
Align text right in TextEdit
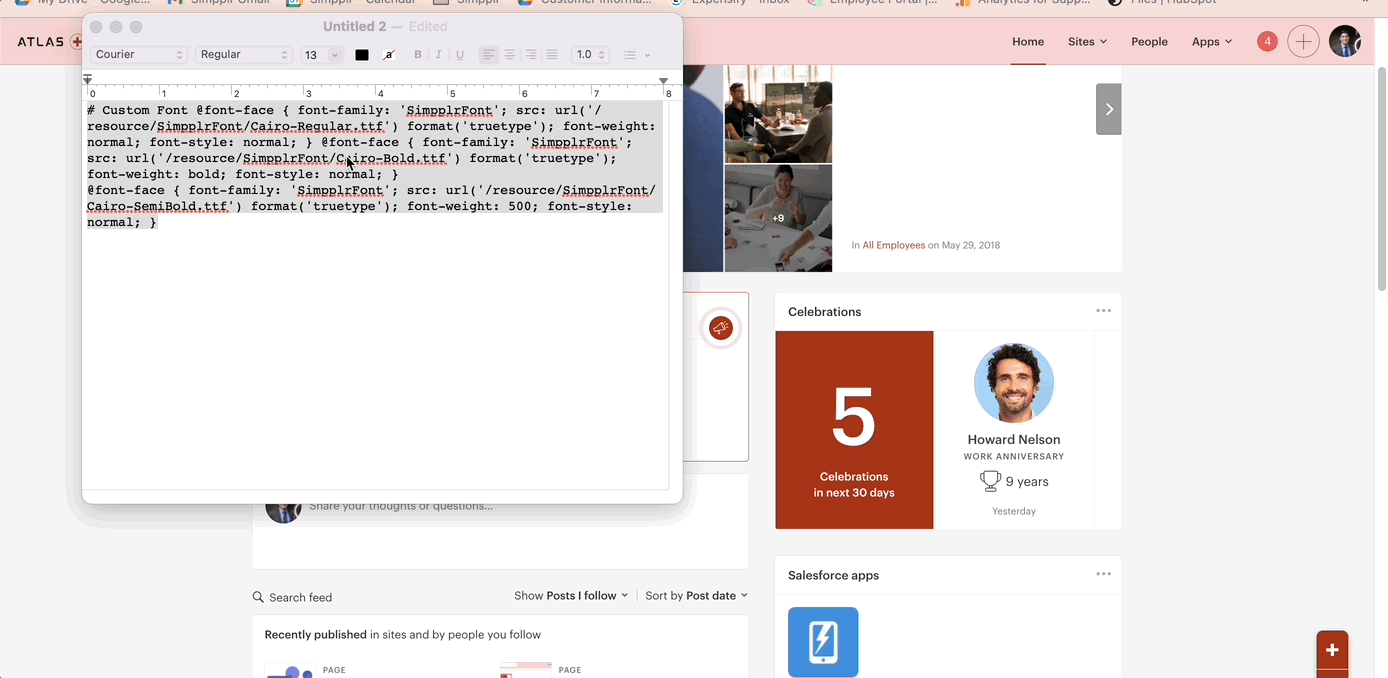(x=530, y=55)
